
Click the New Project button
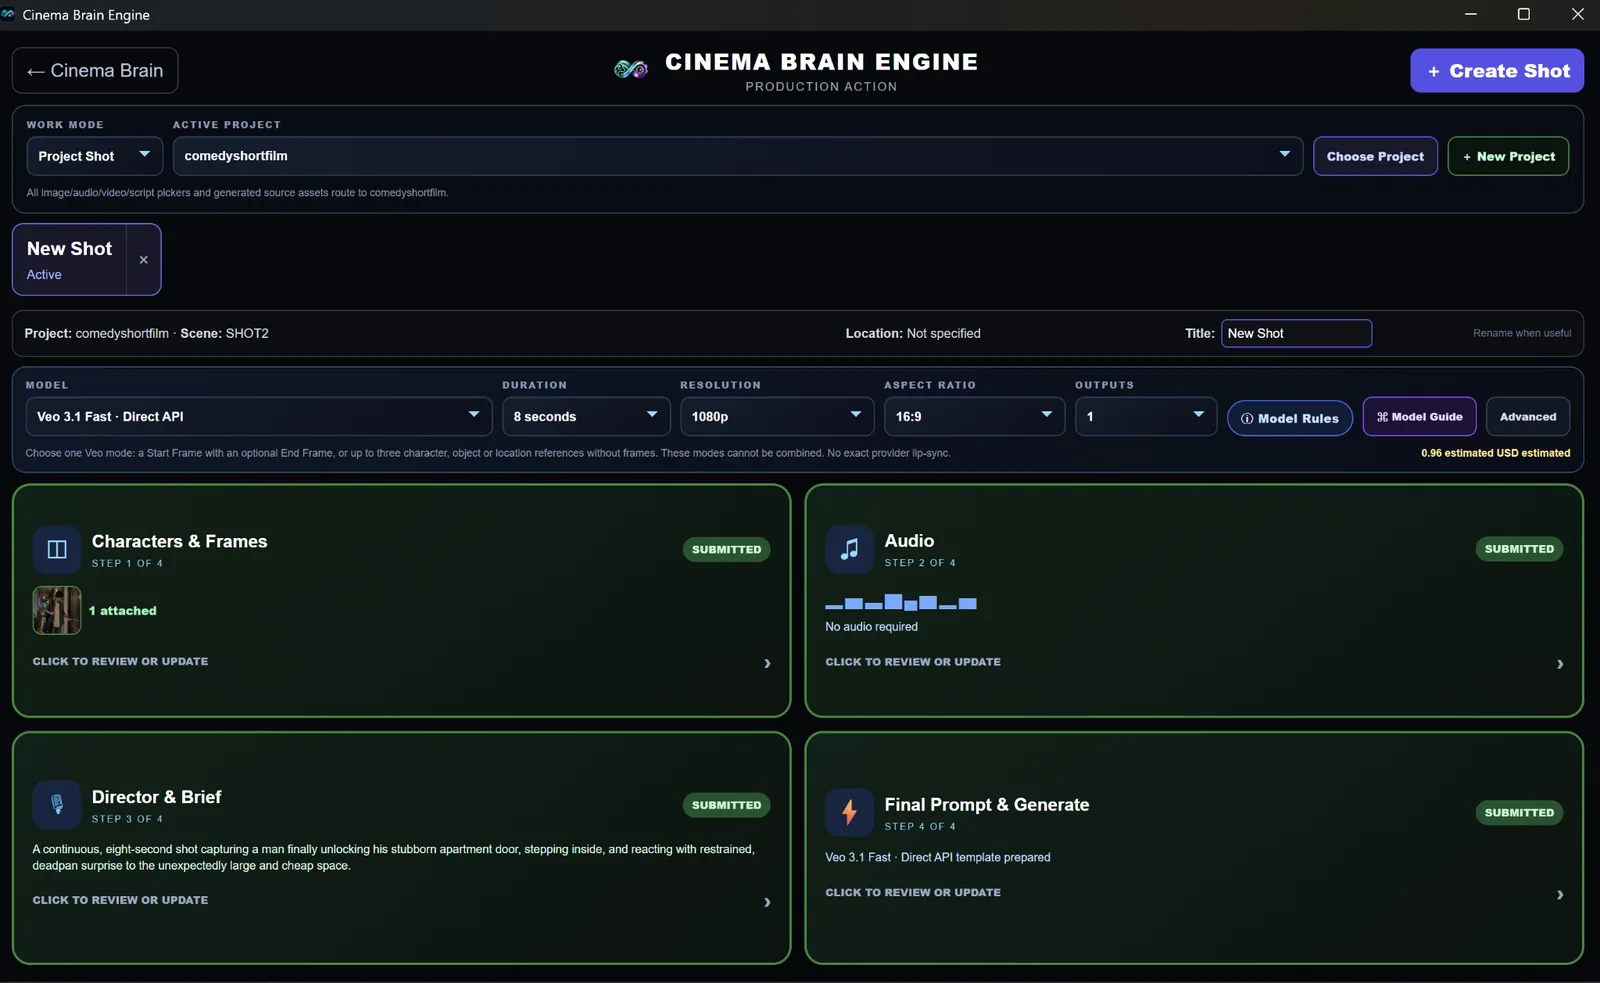click(1508, 156)
